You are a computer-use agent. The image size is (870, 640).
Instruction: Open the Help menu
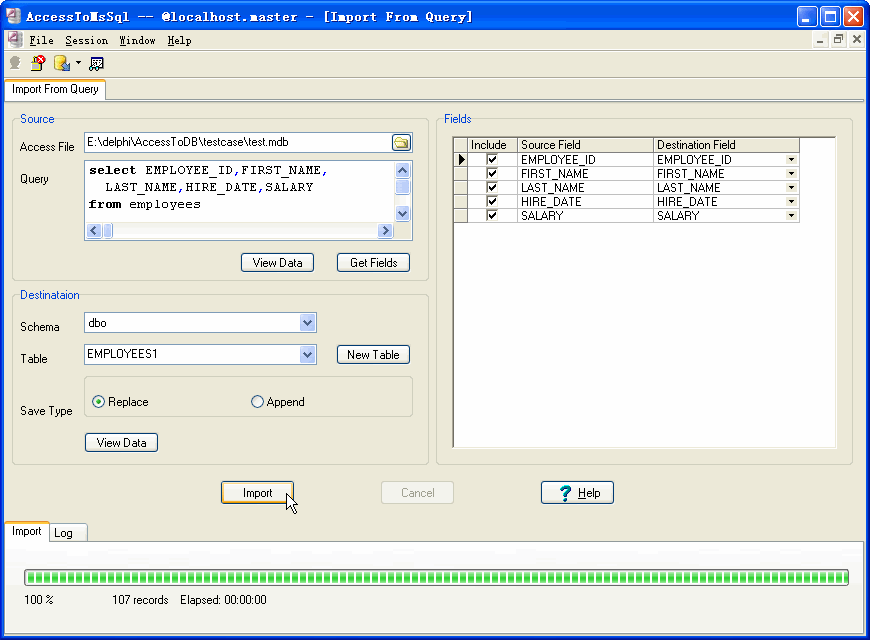[179, 41]
